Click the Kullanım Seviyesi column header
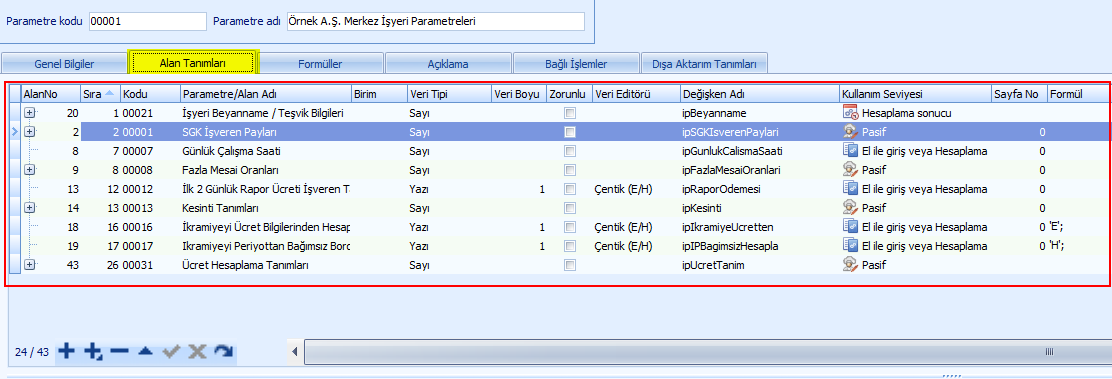The image size is (1112, 379). pos(916,94)
